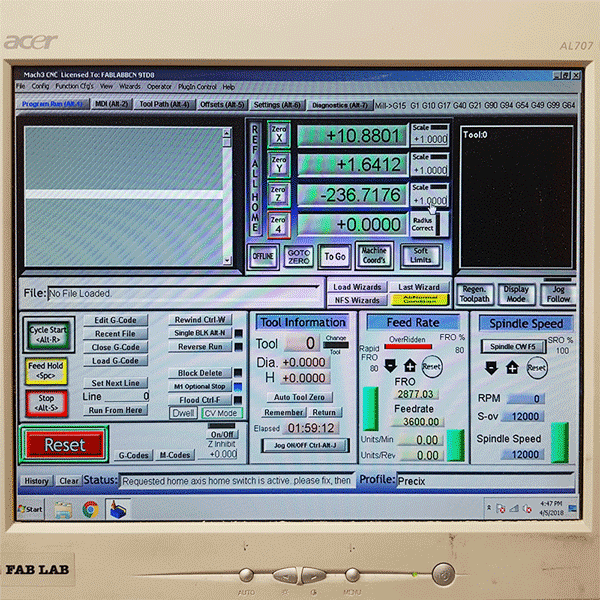Screen dimensions: 600x600
Task: Click the X axis DRO value field
Action: [352, 135]
